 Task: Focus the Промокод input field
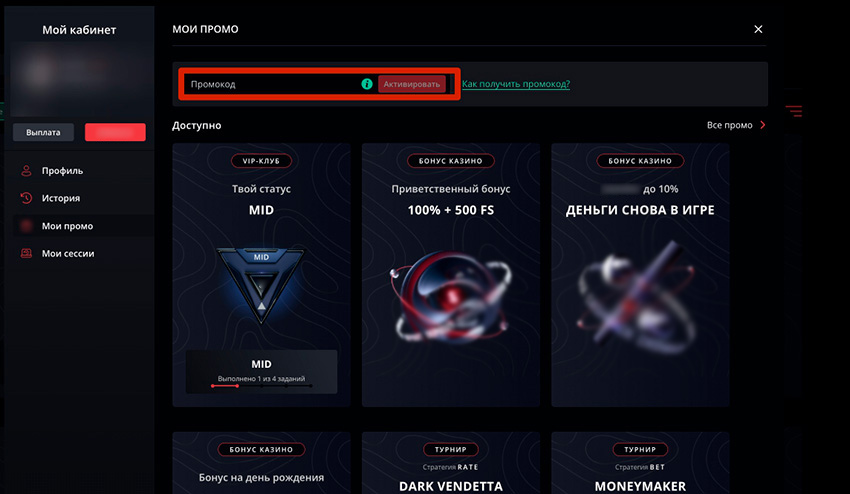point(271,84)
